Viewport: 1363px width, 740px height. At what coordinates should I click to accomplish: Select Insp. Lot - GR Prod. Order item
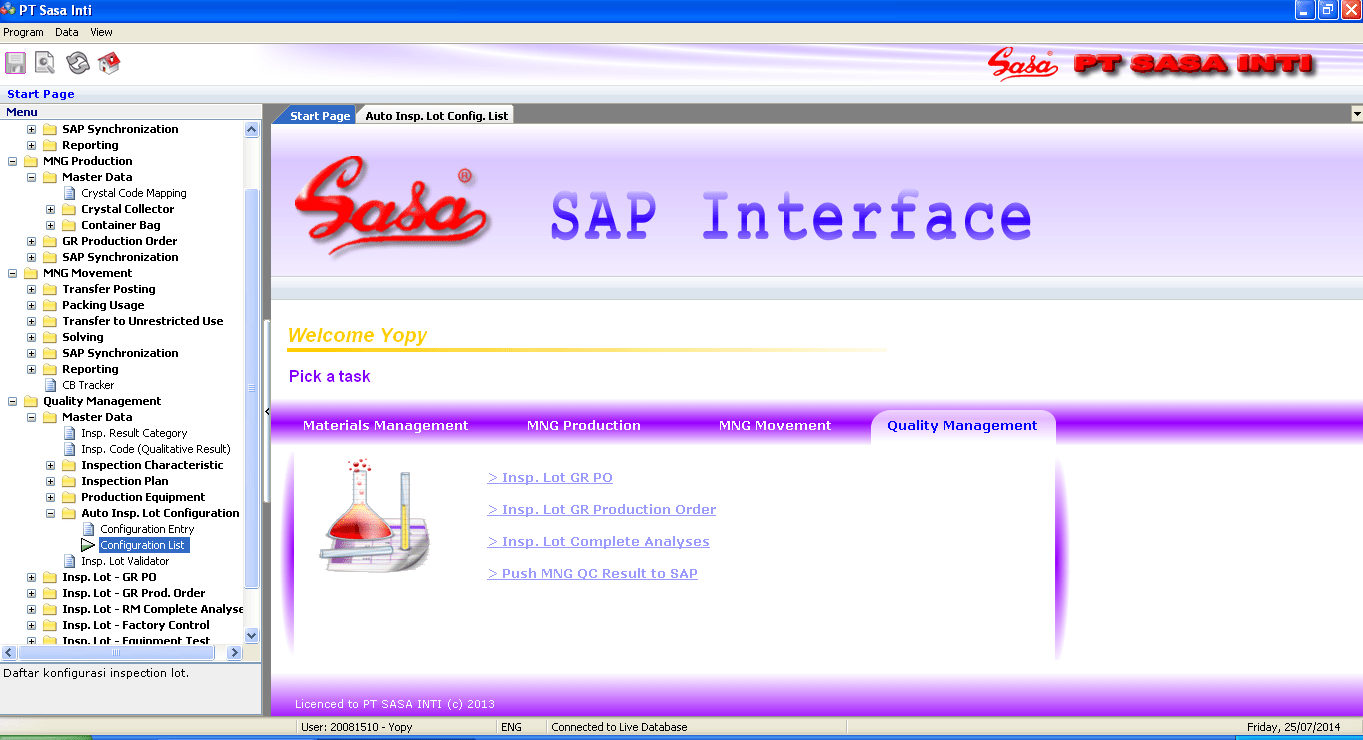[133, 593]
